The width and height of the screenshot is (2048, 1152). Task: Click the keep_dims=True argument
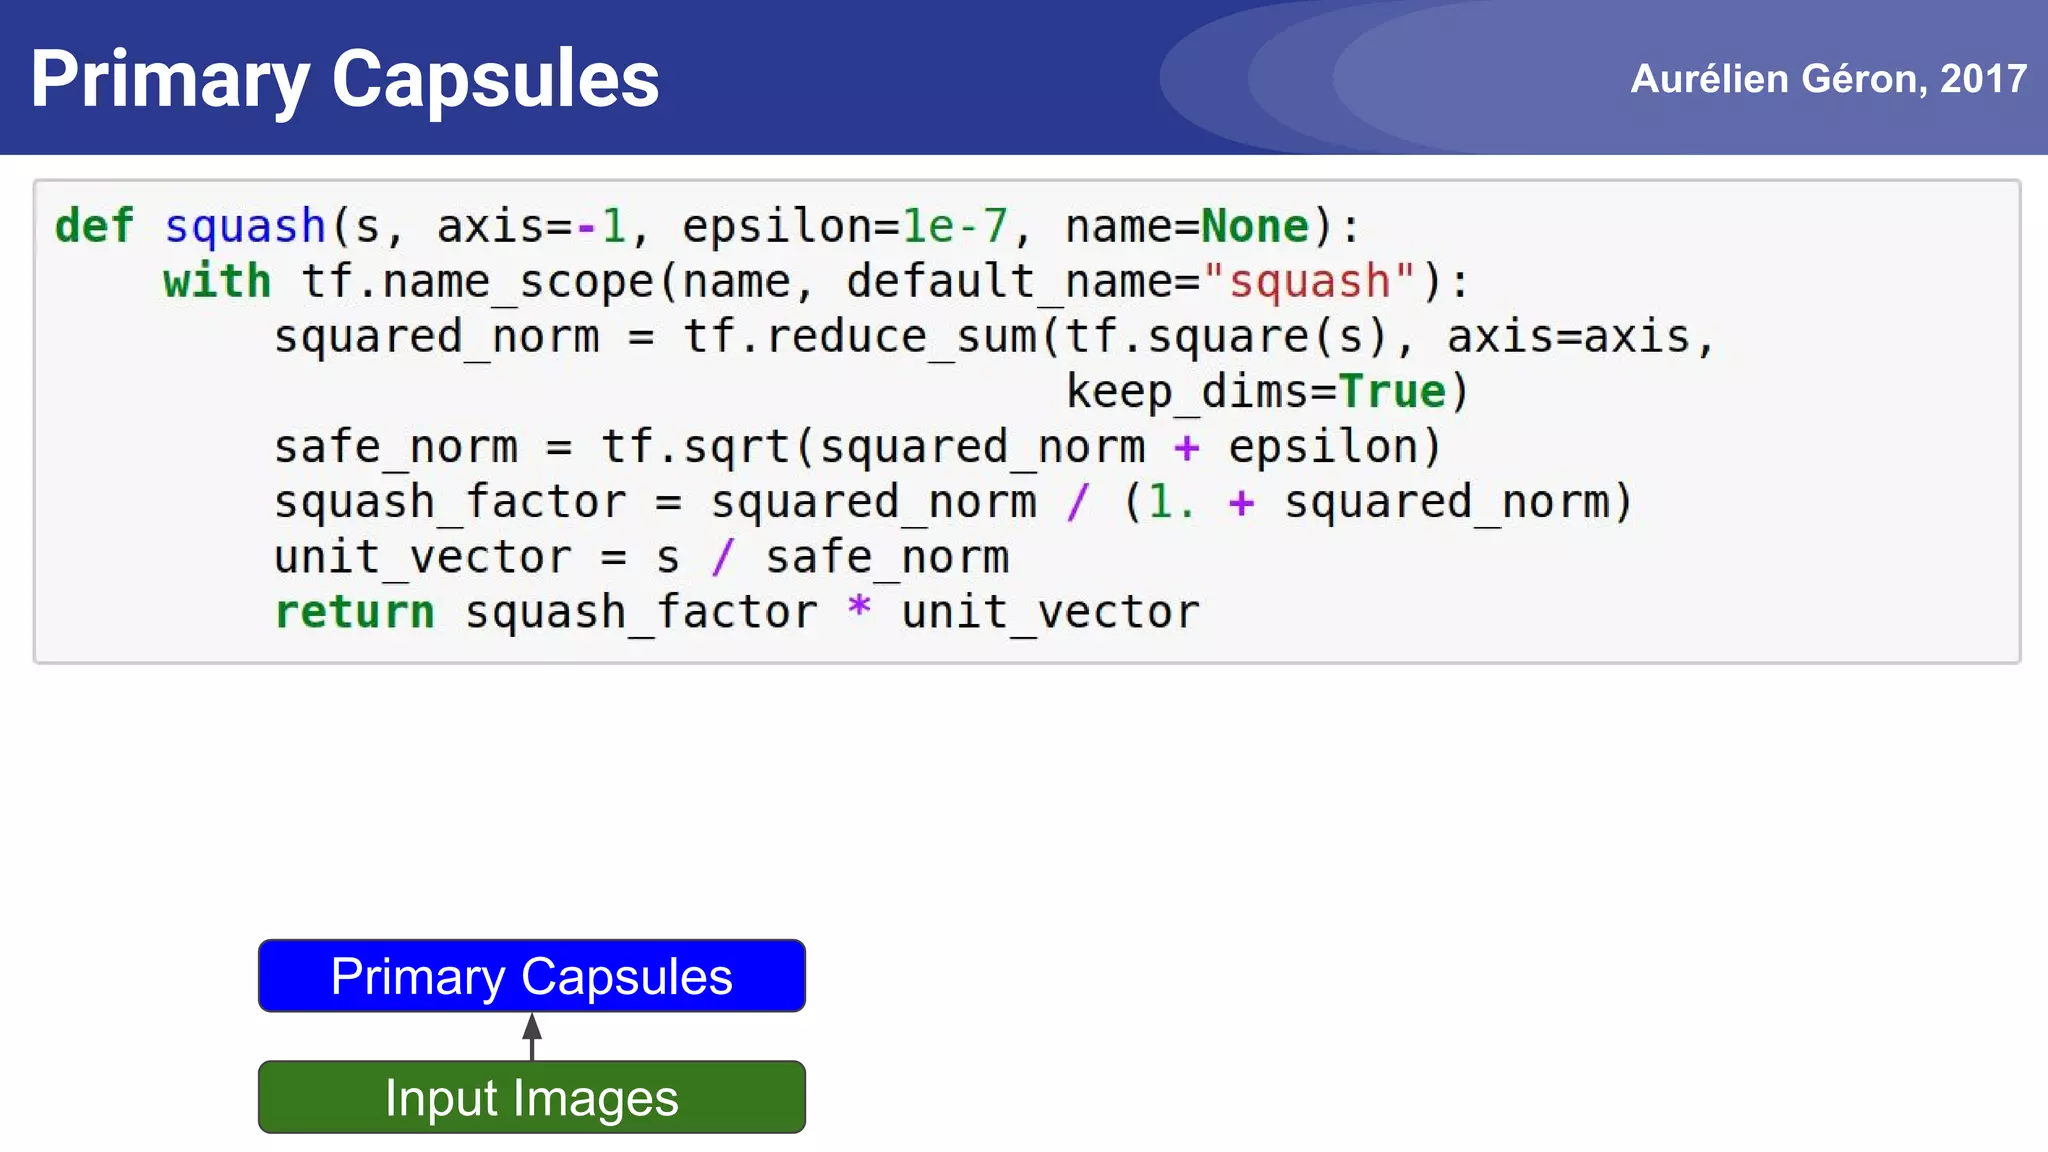pos(1257,392)
